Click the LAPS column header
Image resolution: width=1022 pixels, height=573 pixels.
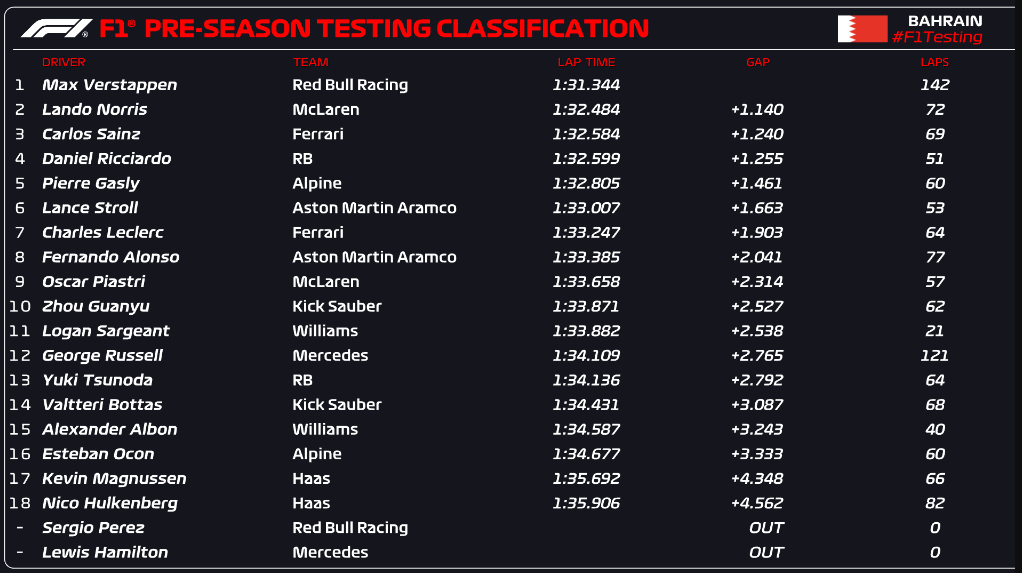[x=934, y=62]
